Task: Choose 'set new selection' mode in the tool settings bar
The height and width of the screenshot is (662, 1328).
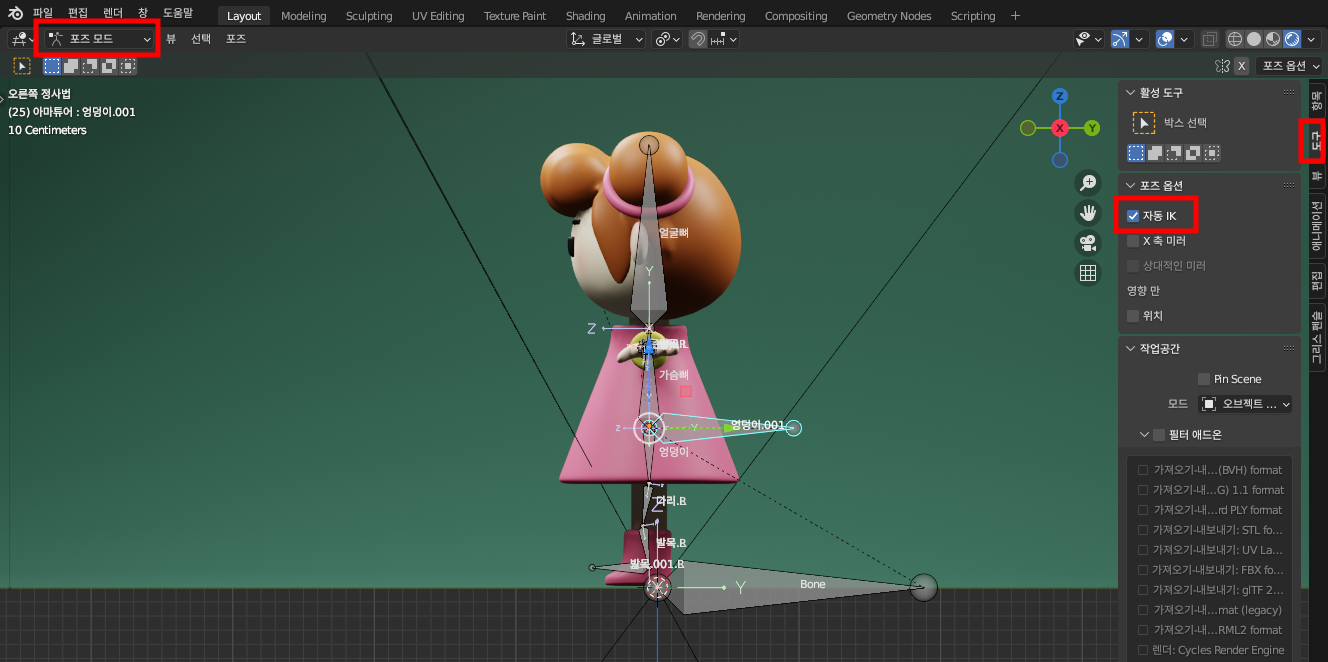Action: pyautogui.click(x=52, y=66)
